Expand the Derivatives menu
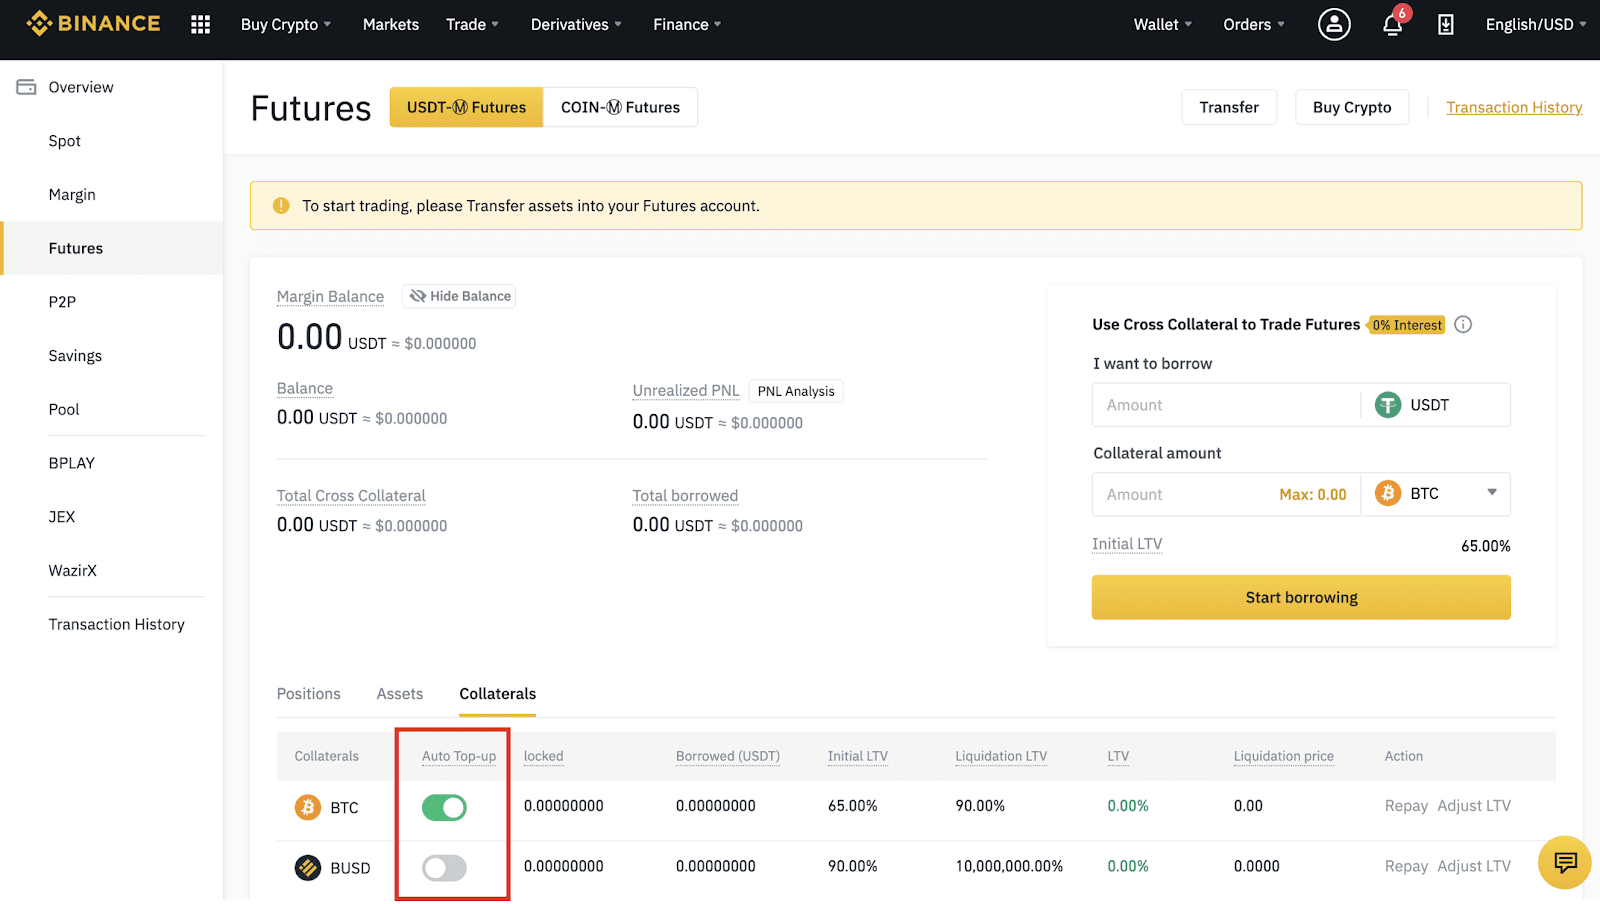The height and width of the screenshot is (904, 1600). (x=576, y=24)
